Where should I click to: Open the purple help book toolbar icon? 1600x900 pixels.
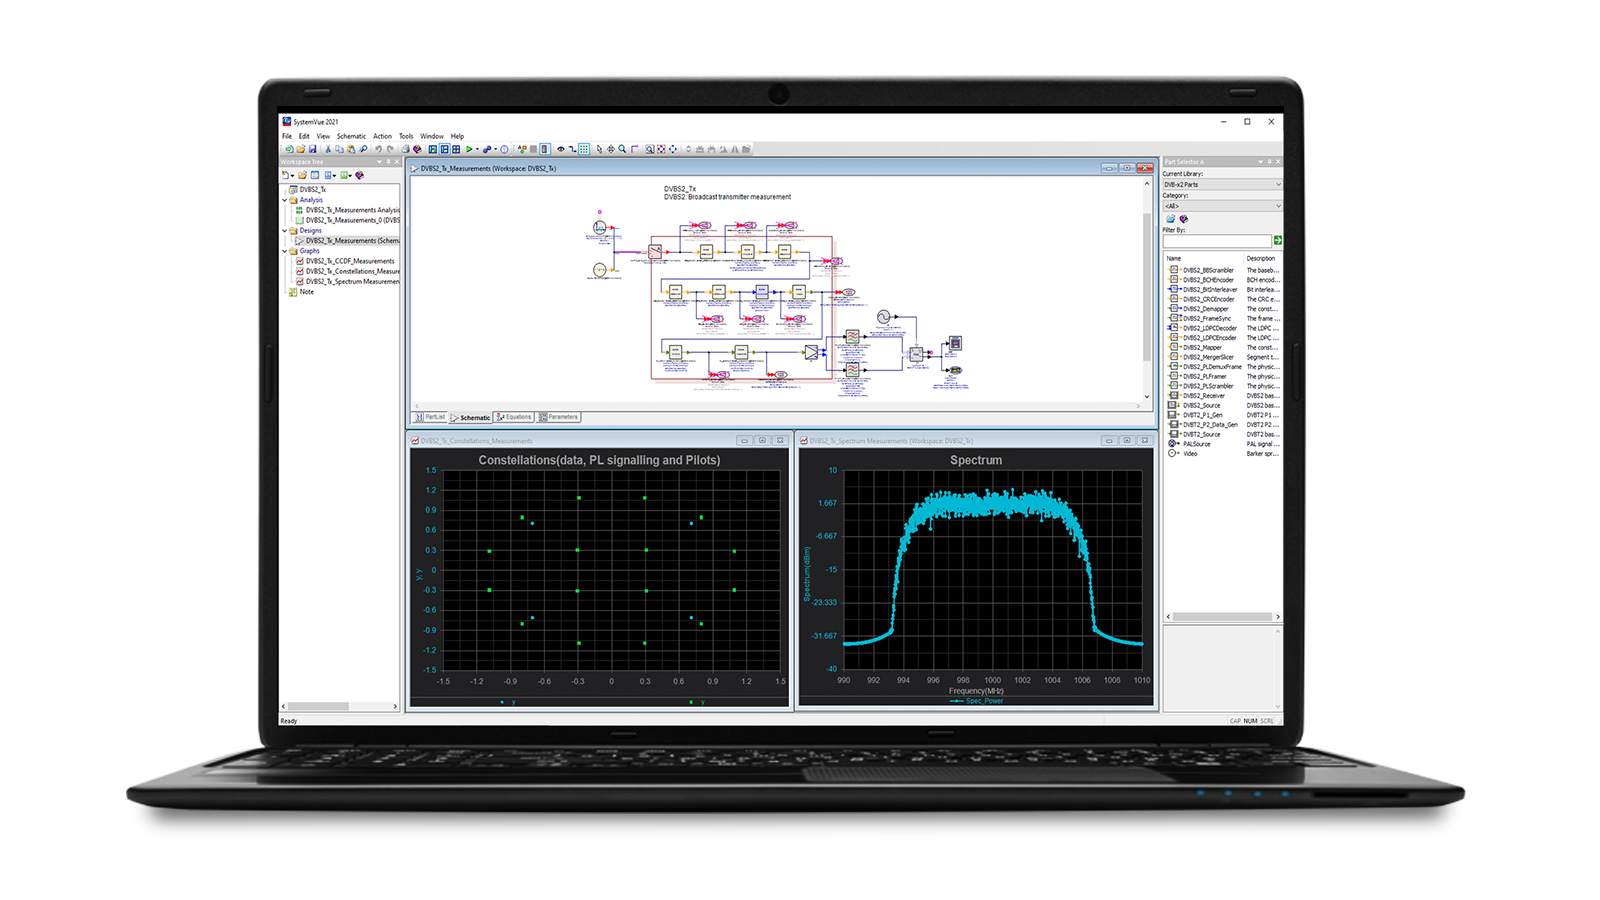417,149
